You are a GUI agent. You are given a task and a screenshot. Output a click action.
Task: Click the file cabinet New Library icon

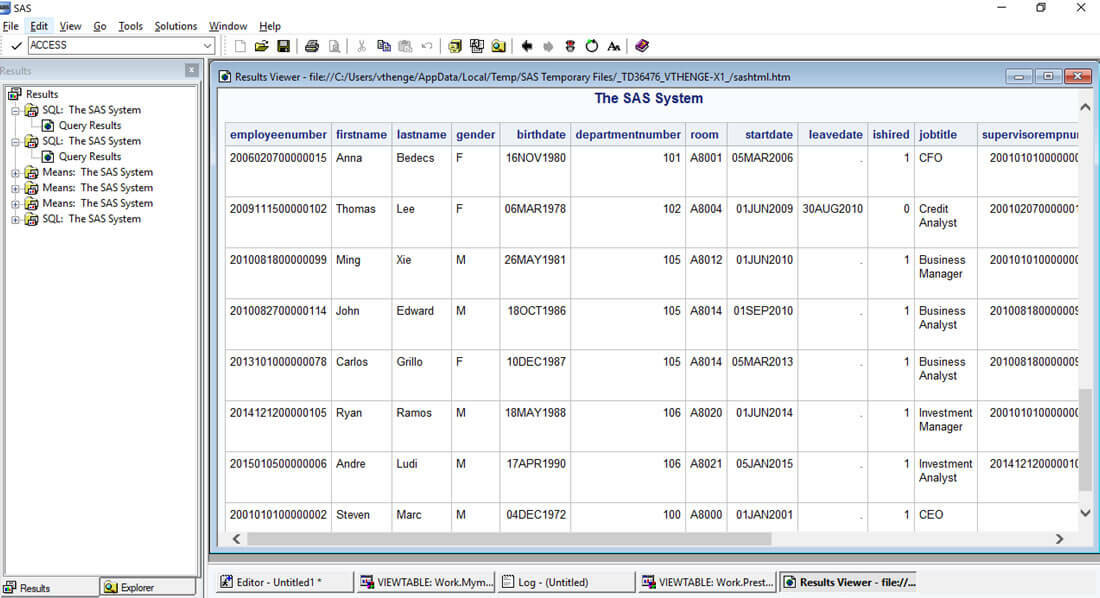pyautogui.click(x=455, y=46)
